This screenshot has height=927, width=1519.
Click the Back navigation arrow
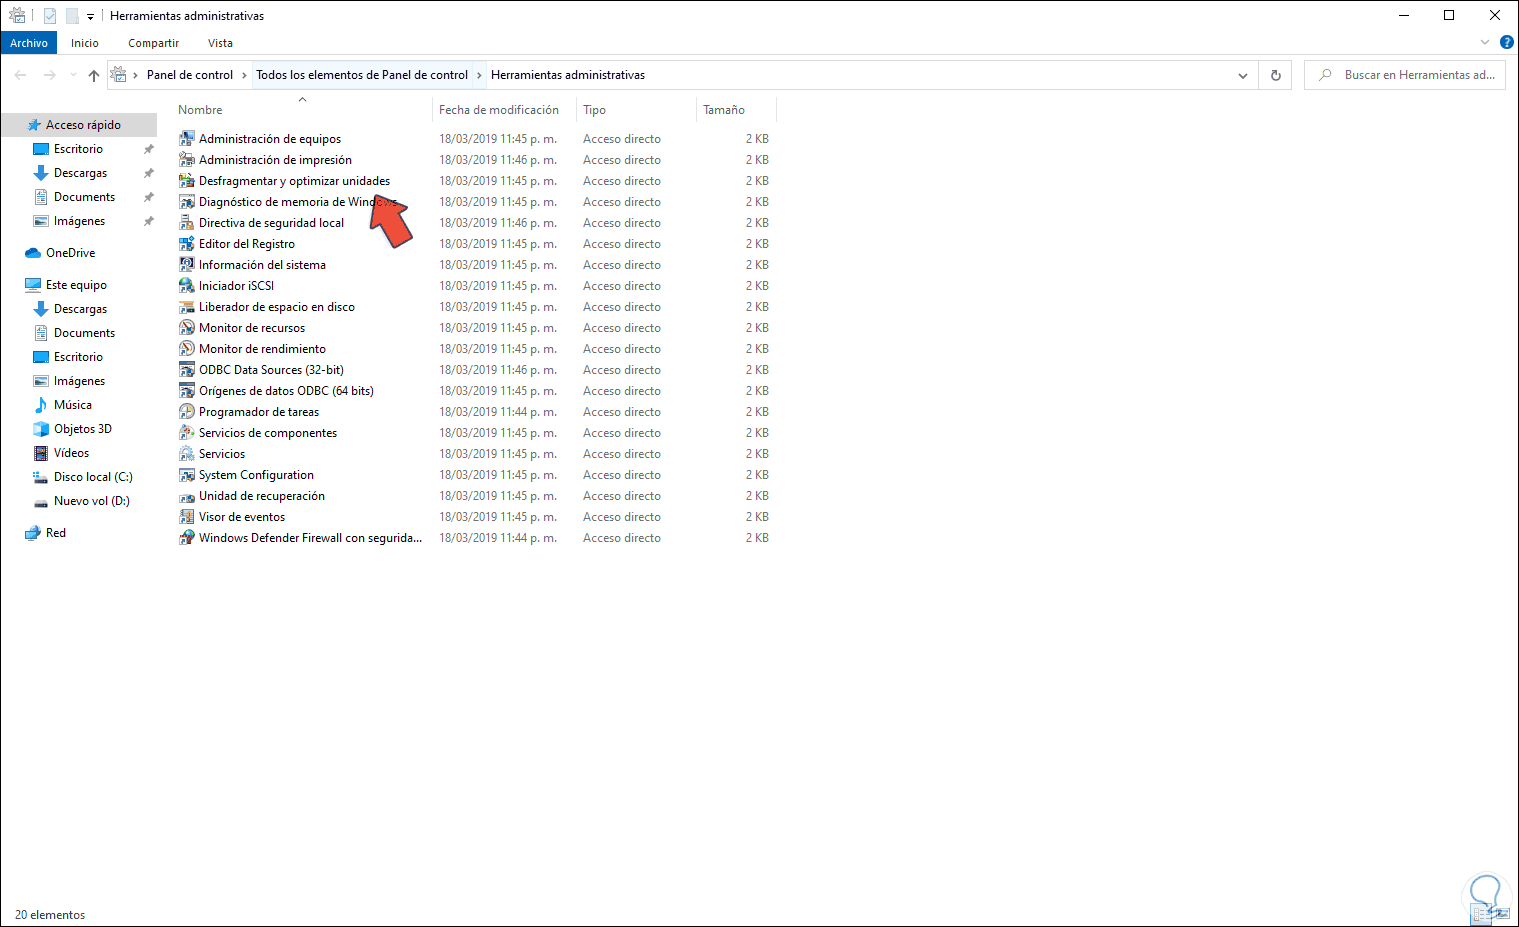[x=20, y=75]
